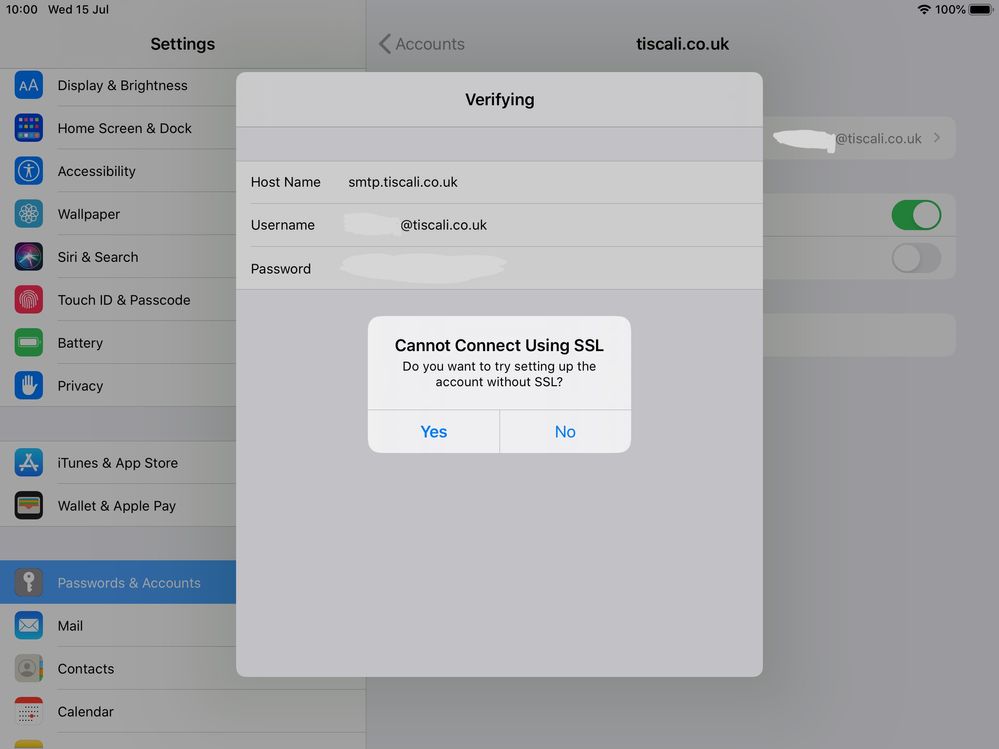999x749 pixels.
Task: Turn off the green enabled switch
Action: click(x=915, y=215)
